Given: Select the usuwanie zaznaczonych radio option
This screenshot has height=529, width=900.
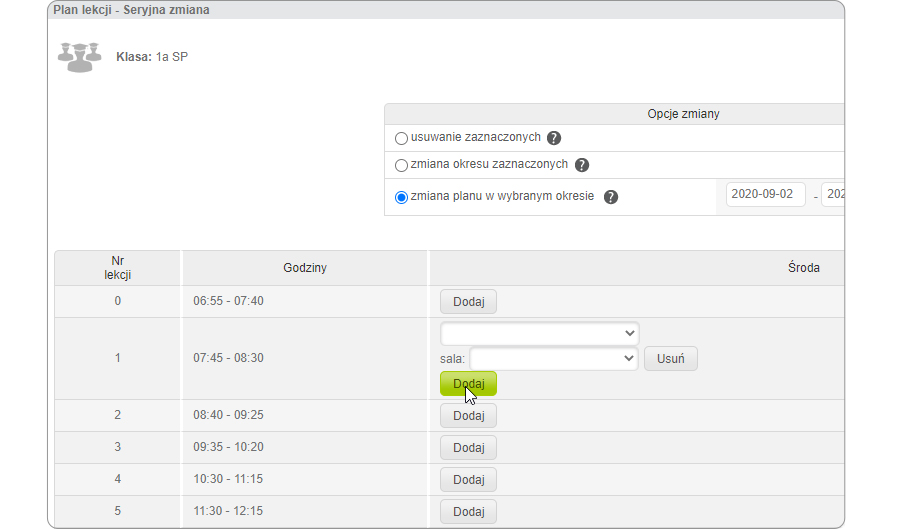Looking at the screenshot, I should coord(402,138).
